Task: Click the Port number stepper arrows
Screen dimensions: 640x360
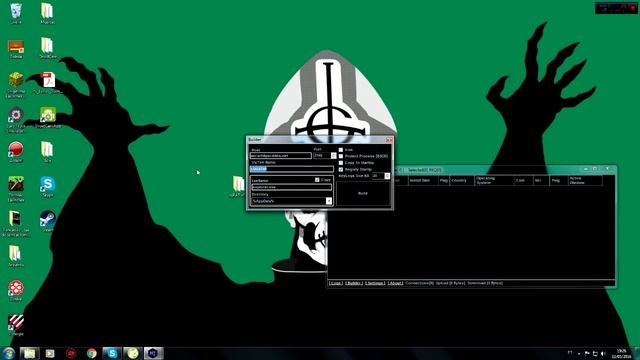Action: coord(333,156)
